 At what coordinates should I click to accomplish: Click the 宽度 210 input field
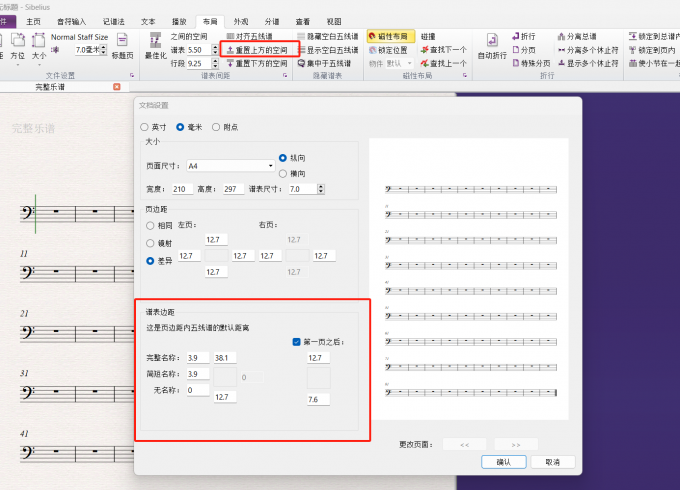tap(182, 189)
